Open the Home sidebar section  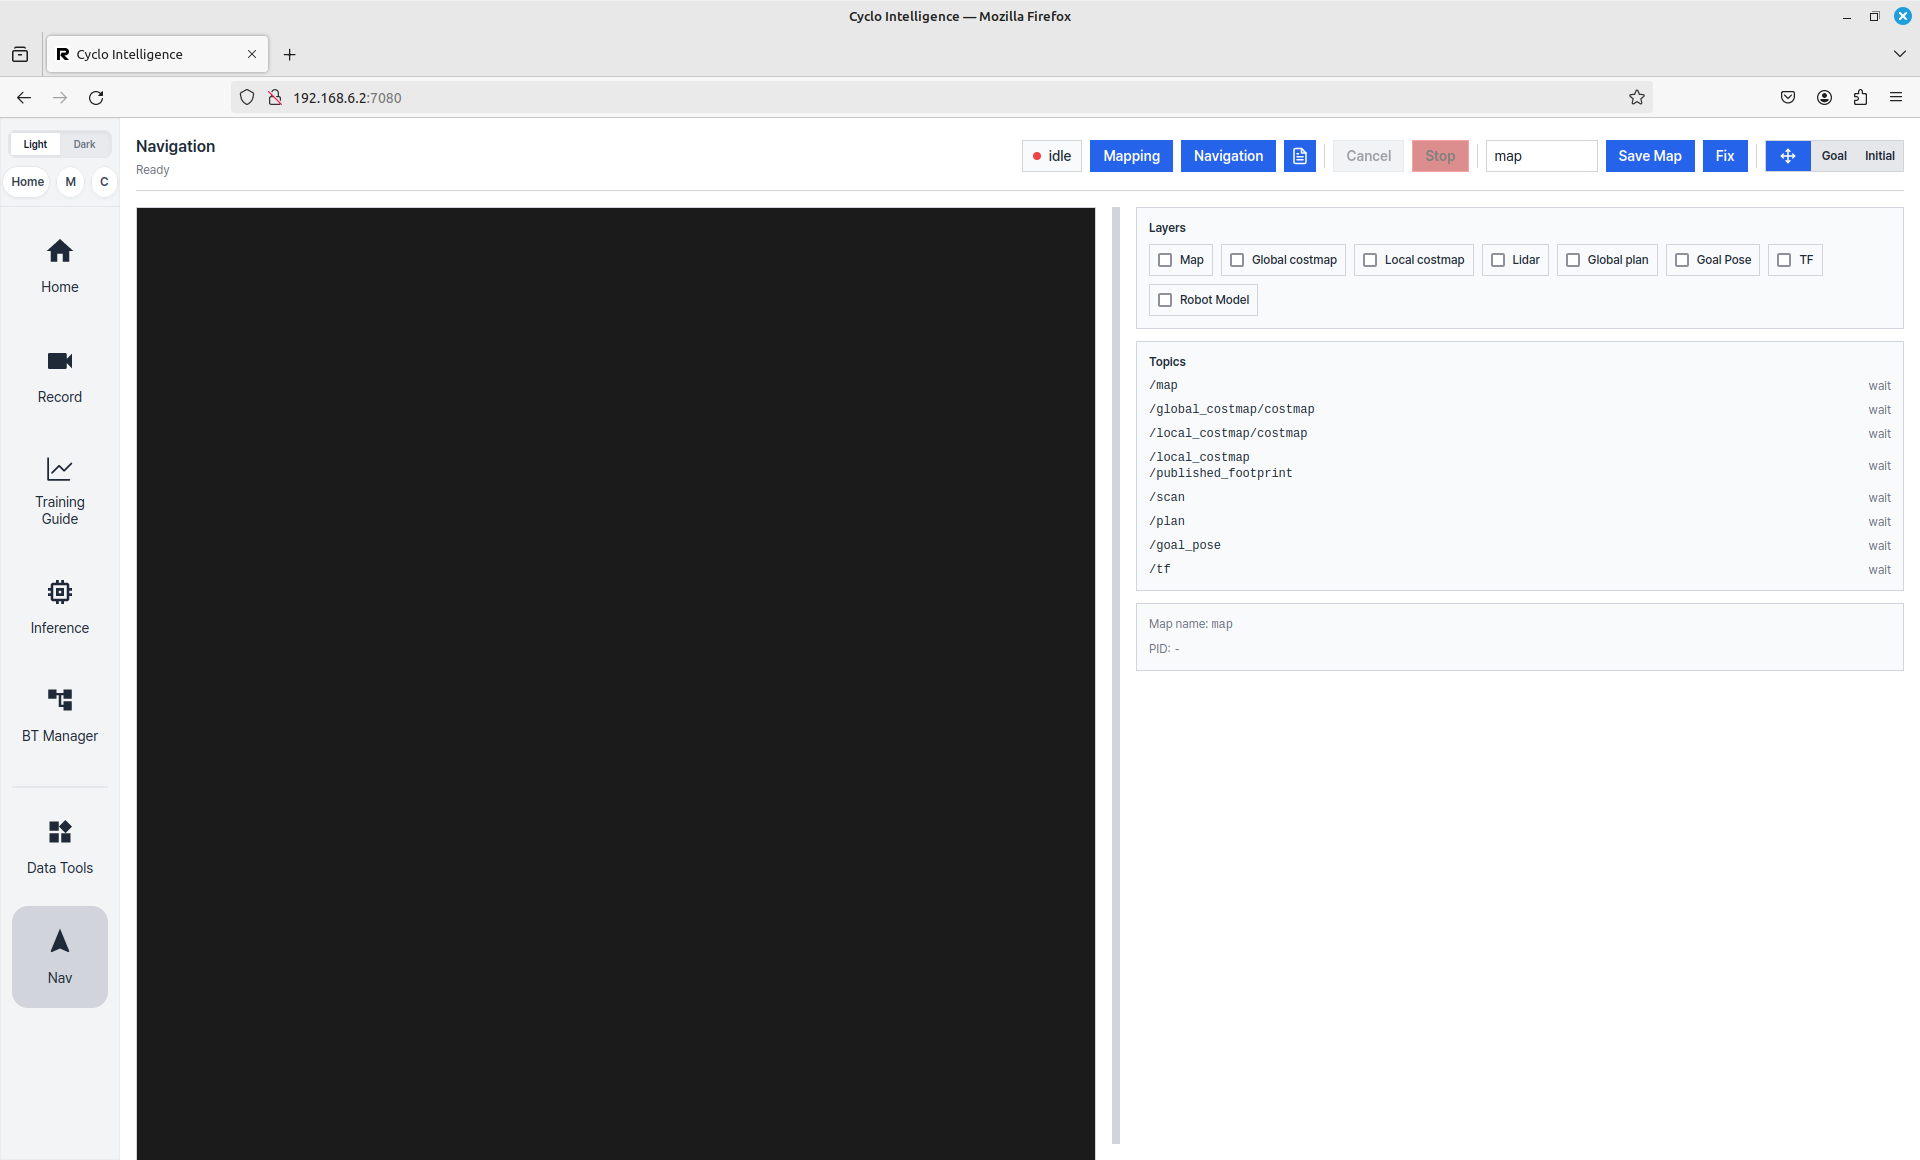(x=60, y=265)
